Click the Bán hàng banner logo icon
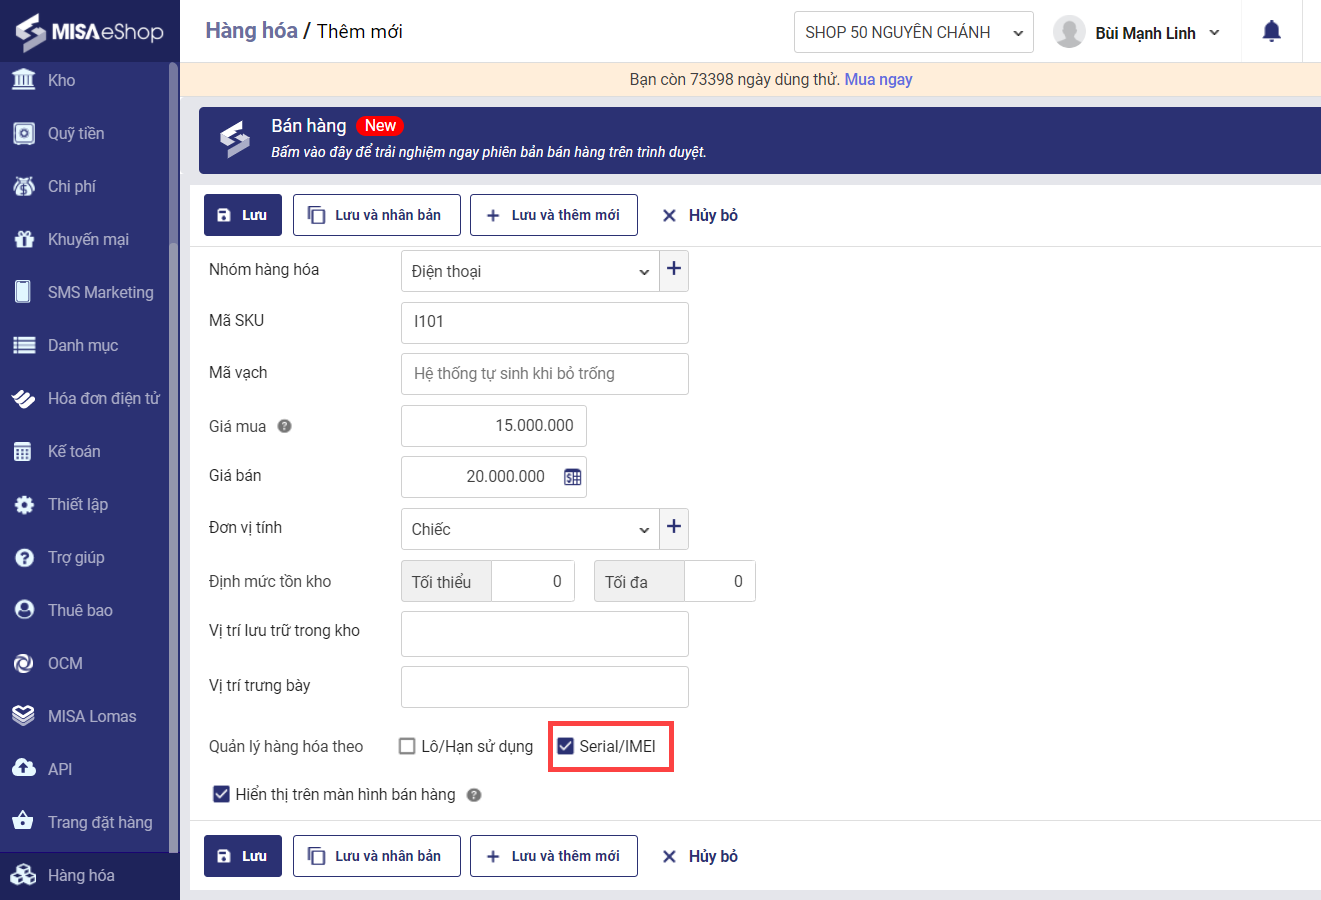Image resolution: width=1321 pixels, height=900 pixels. point(235,139)
